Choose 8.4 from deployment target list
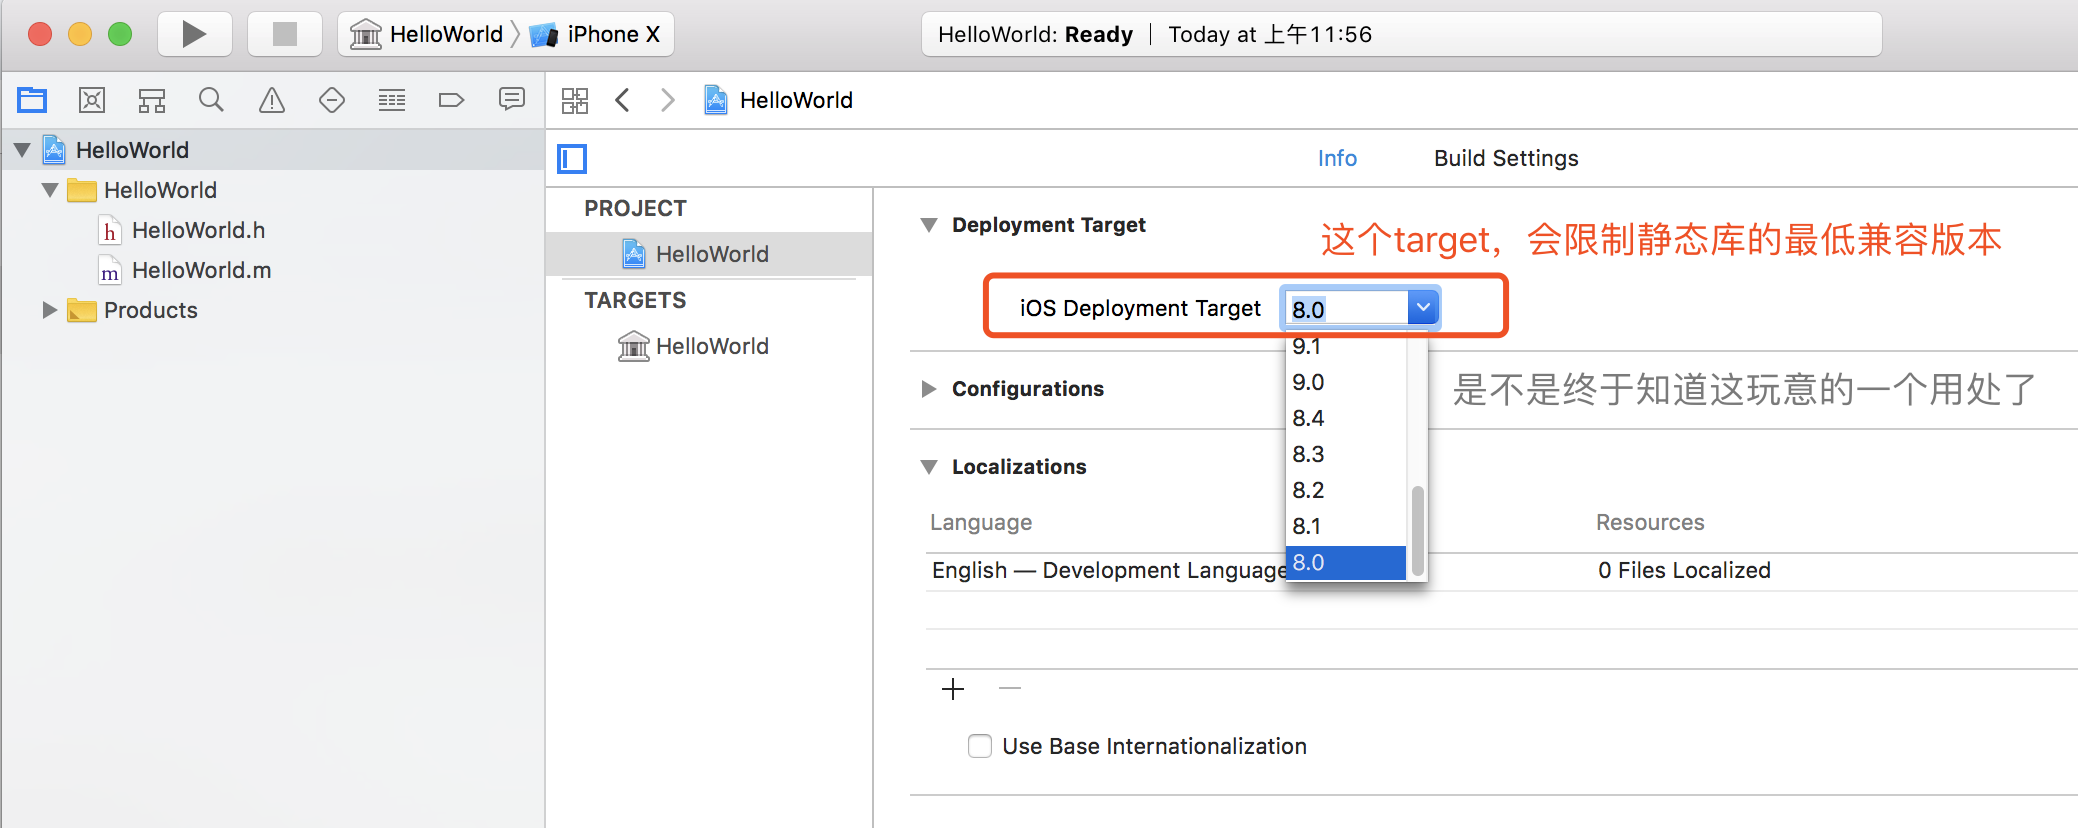Image resolution: width=2078 pixels, height=828 pixels. tap(1346, 418)
